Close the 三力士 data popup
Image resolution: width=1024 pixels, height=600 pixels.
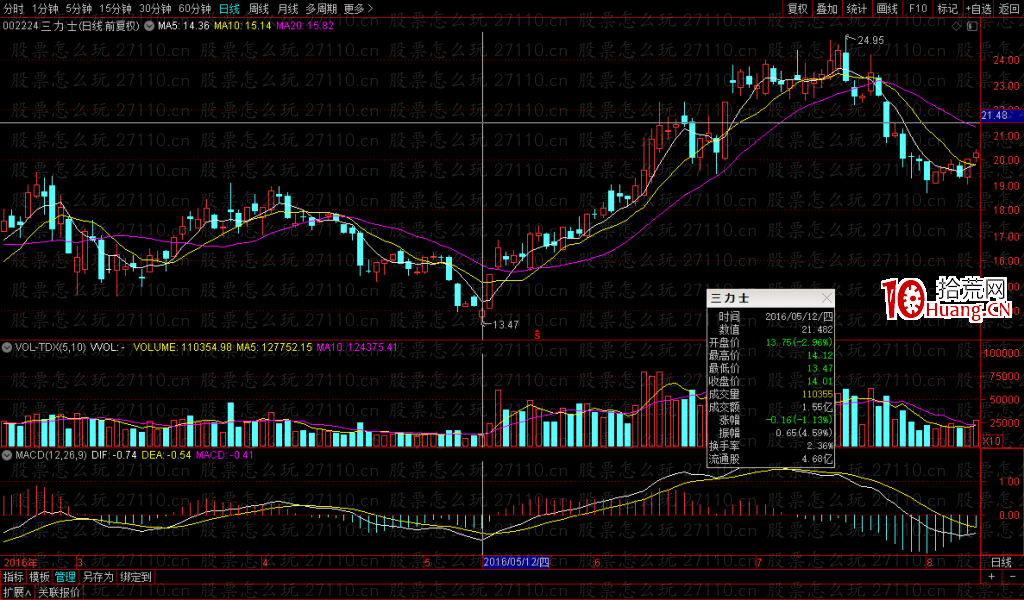coord(826,298)
